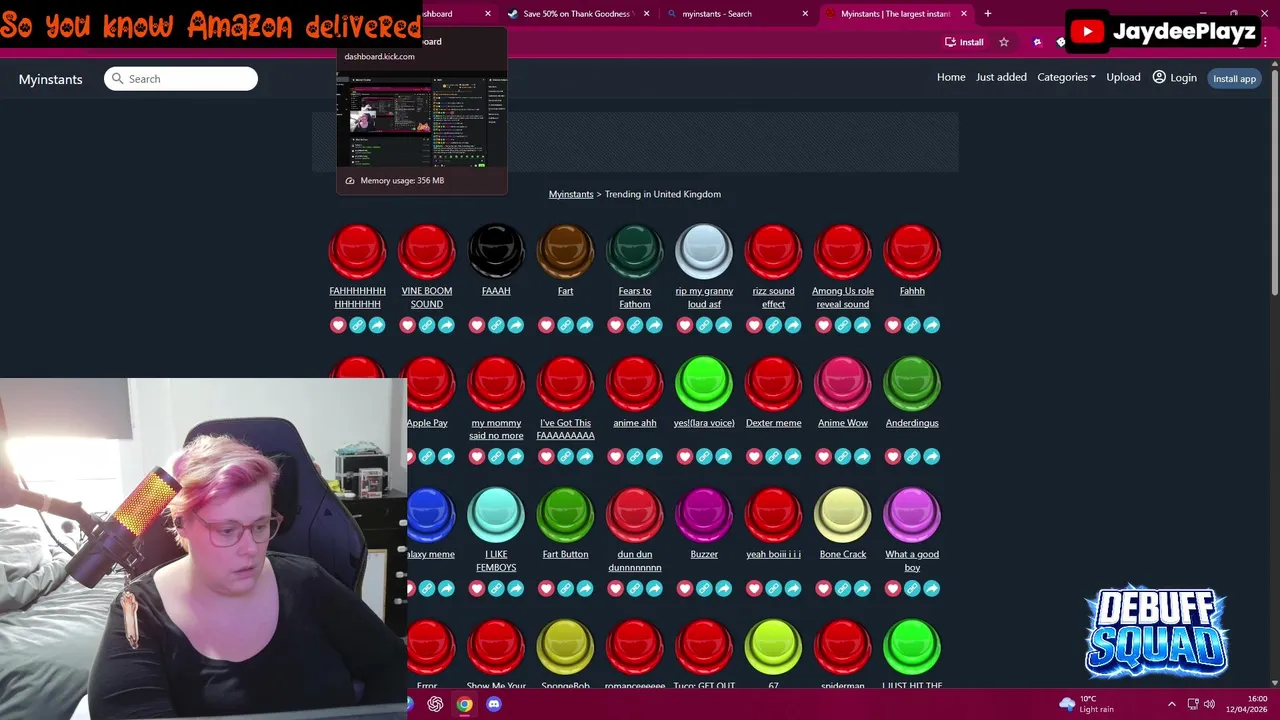
Task: Open the Apple Pay sound link
Action: pyautogui.click(x=427, y=423)
